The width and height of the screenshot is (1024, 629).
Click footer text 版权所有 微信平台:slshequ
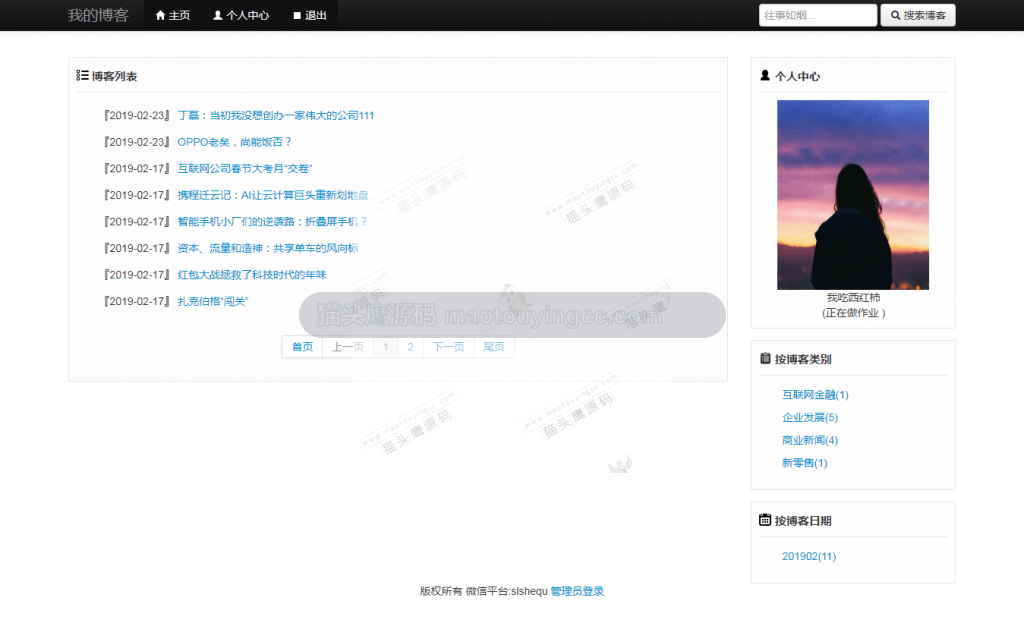(x=483, y=591)
